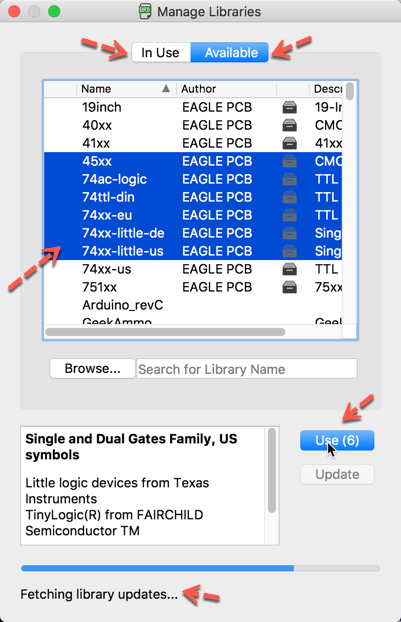Image resolution: width=401 pixels, height=622 pixels.
Task: Open the Browse... file dialog
Action: tap(92, 369)
